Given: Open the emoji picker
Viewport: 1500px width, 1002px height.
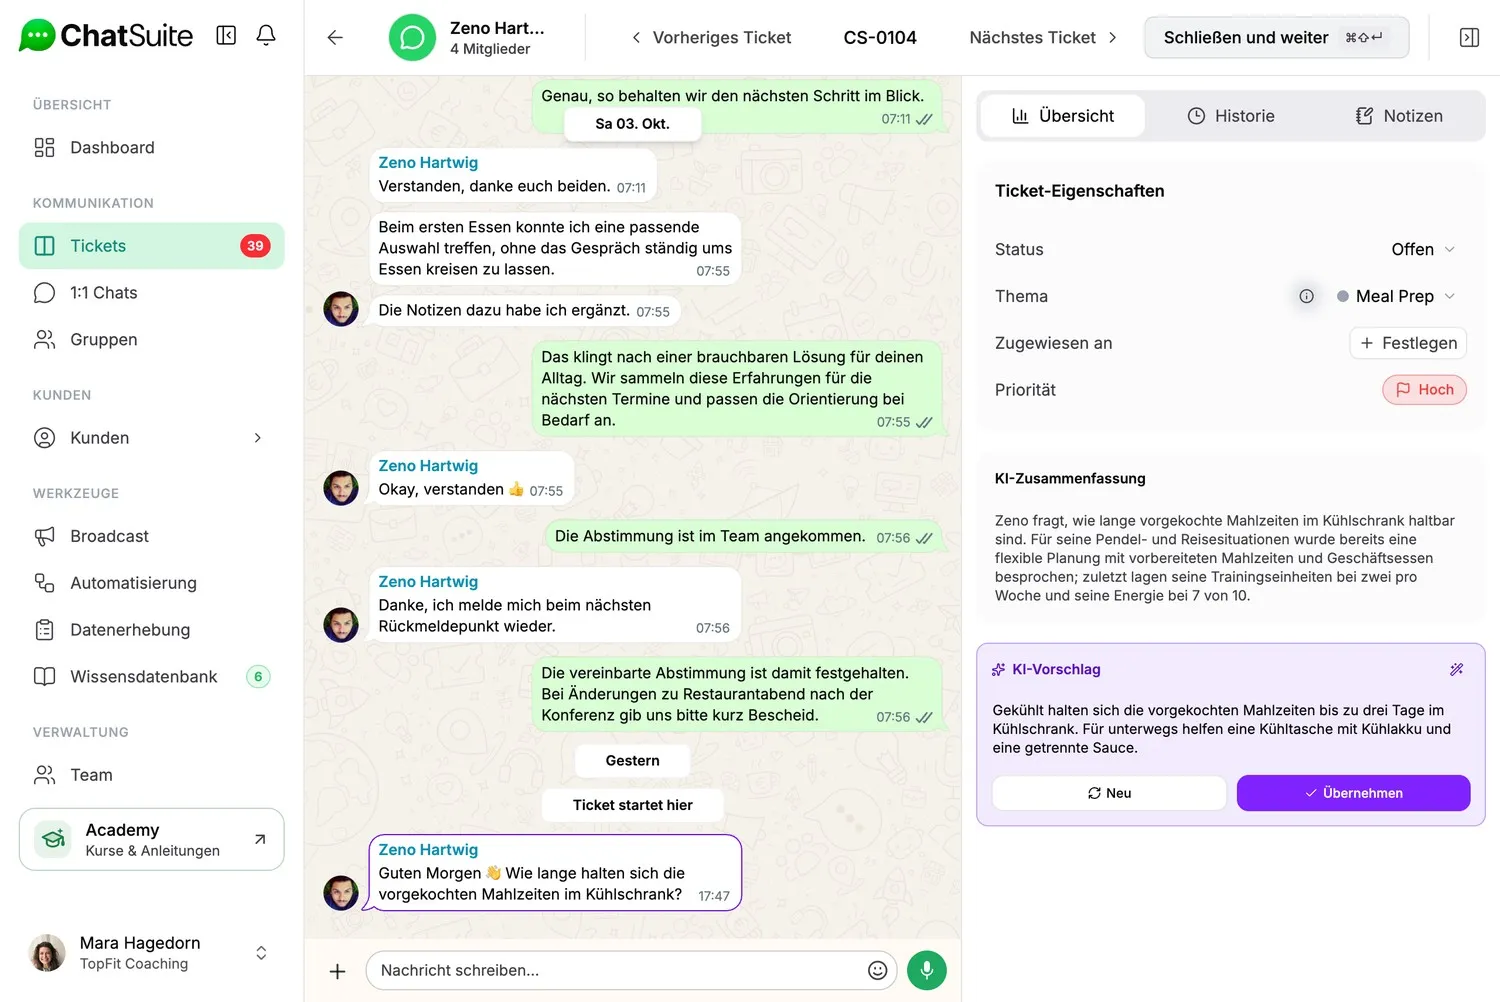Looking at the screenshot, I should 877,970.
